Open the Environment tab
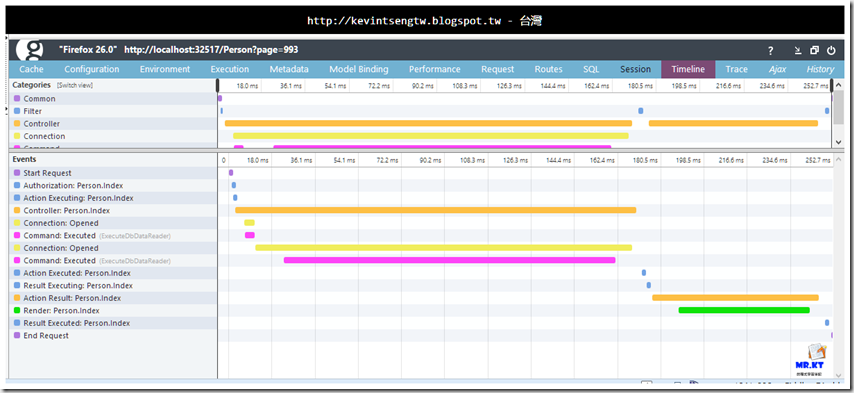The height and width of the screenshot is (393, 854). click(165, 69)
